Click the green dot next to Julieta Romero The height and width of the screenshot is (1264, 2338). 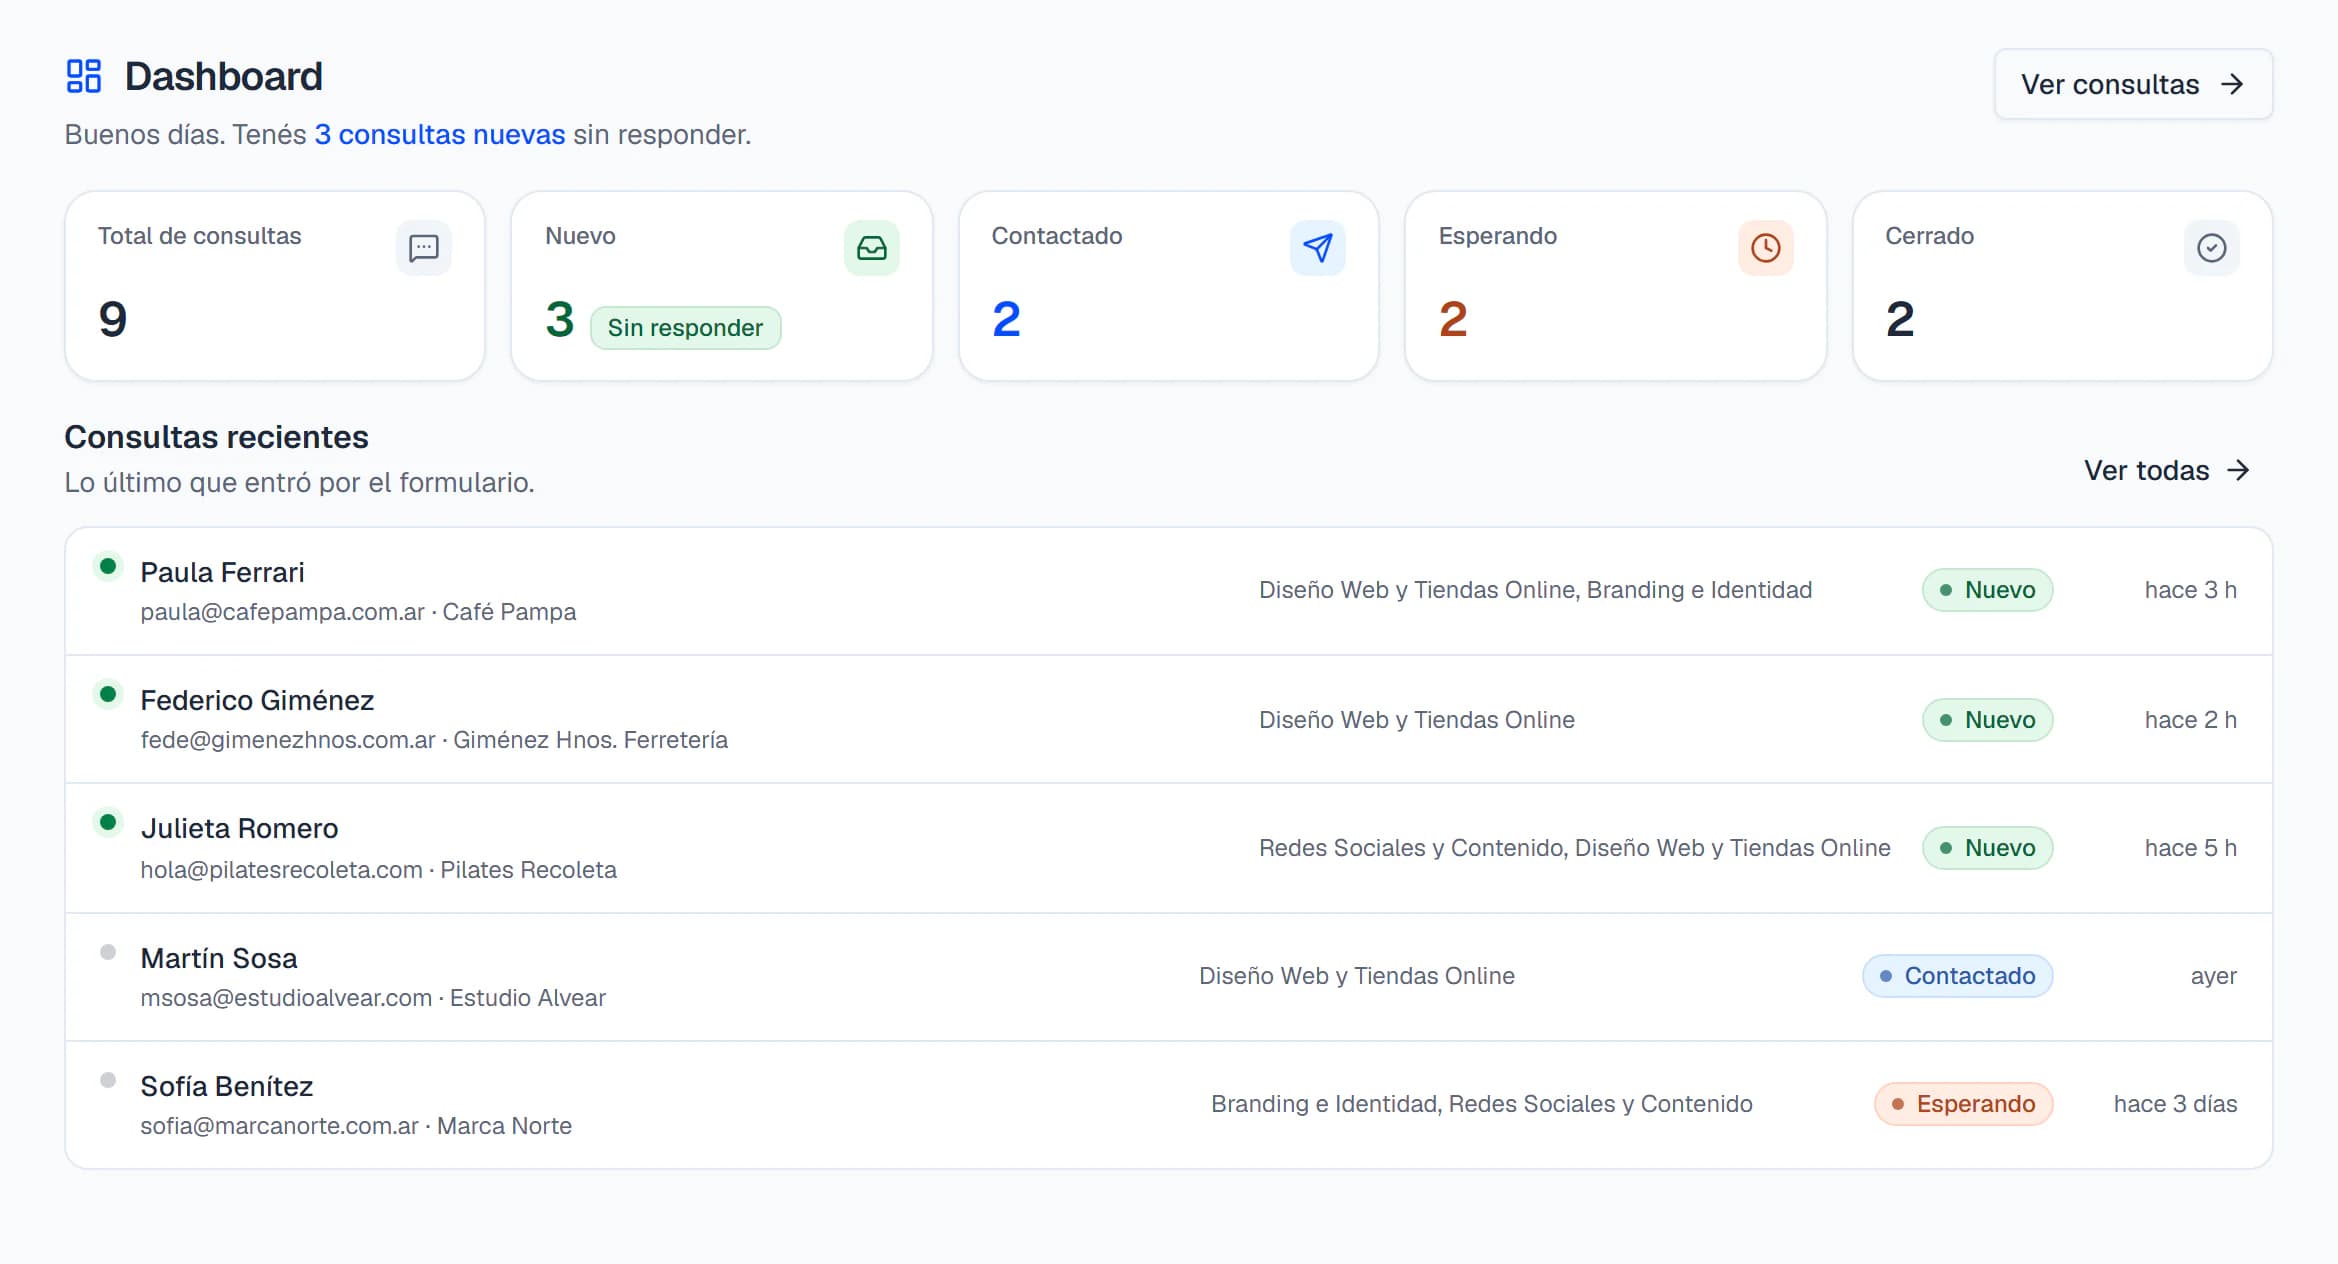point(108,822)
